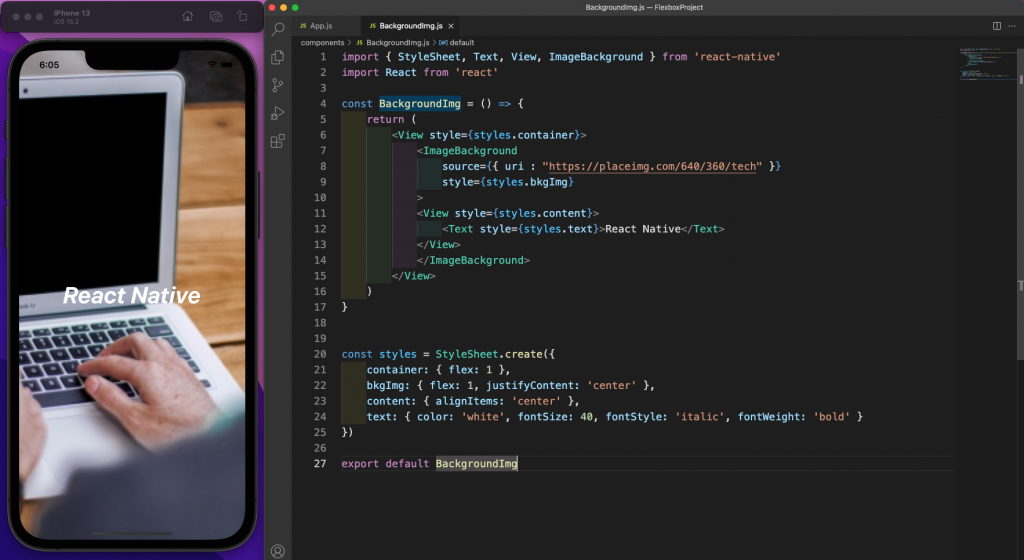The image size is (1024, 560).
Task: Open the Run and Debug view
Action: pos(278,113)
